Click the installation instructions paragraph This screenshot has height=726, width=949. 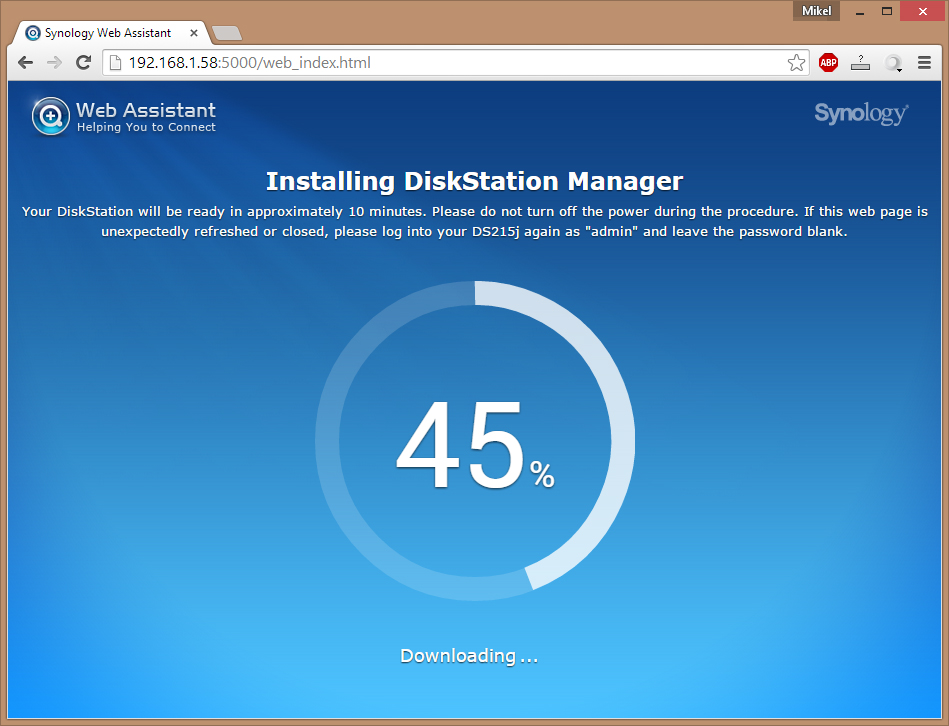click(x=474, y=221)
